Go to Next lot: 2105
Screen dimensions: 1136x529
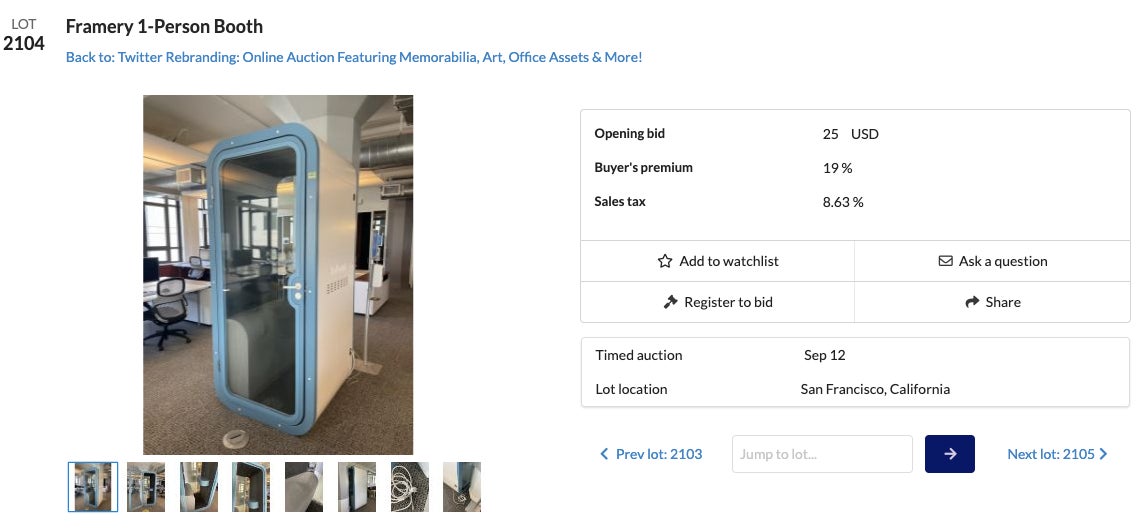click(1050, 454)
